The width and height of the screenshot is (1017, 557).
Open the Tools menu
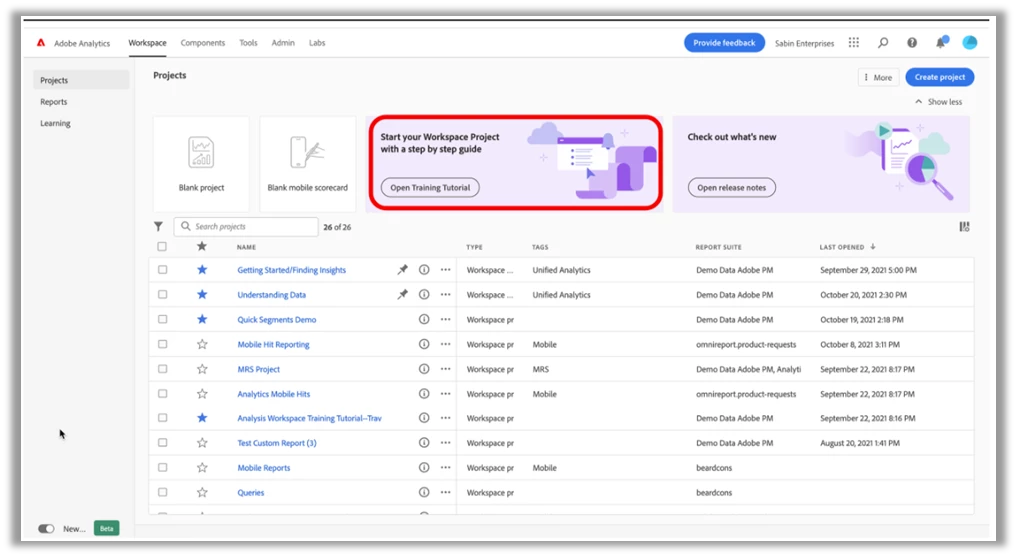click(x=248, y=43)
